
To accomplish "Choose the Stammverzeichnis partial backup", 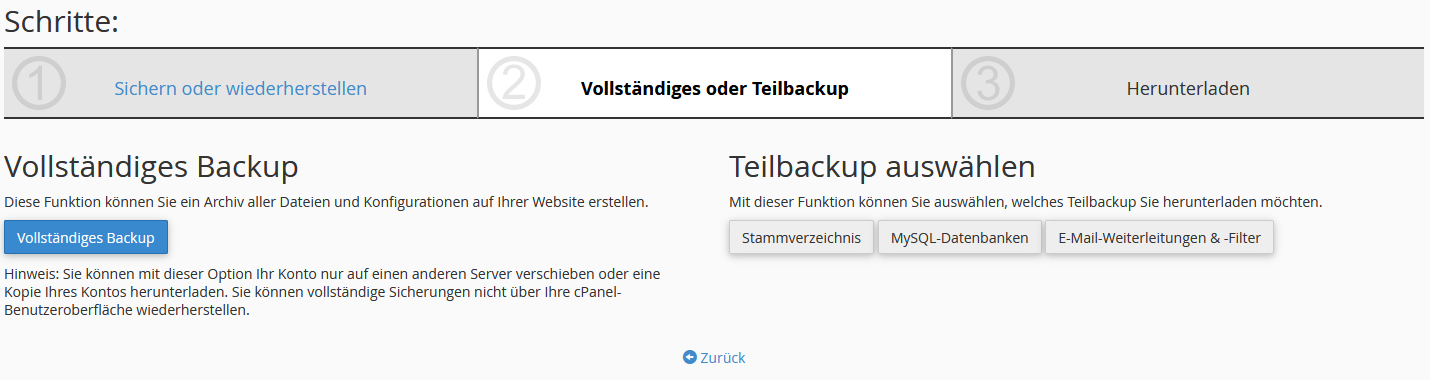I will (802, 238).
